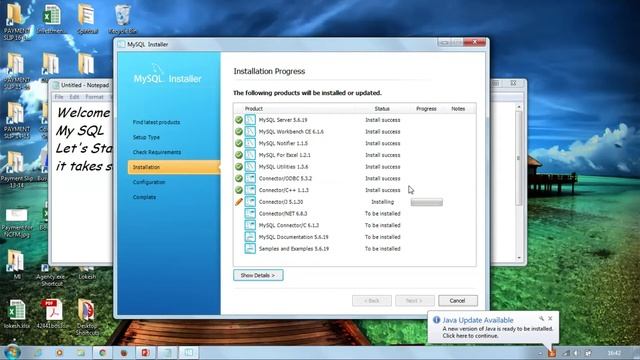Click the Connector/J installing progress bar
The width and height of the screenshot is (640, 360).
pyautogui.click(x=427, y=202)
